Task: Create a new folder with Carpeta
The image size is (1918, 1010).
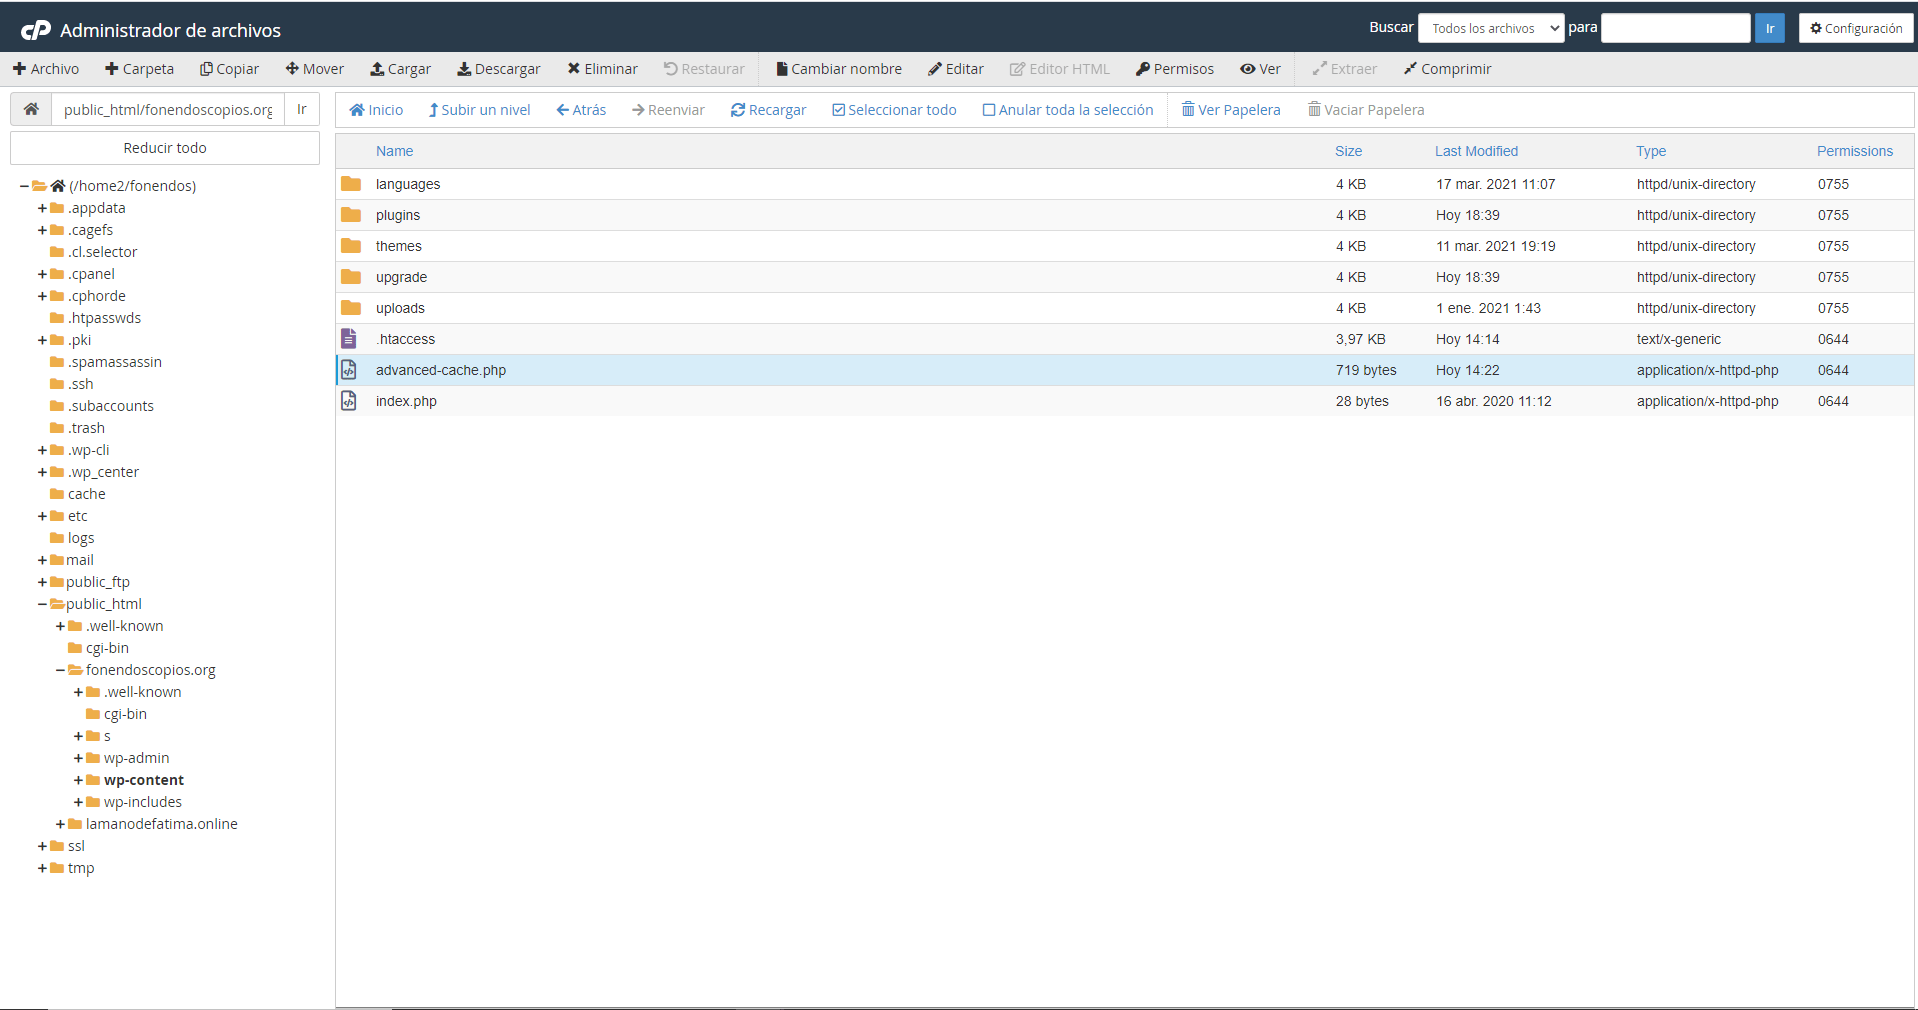Action: [x=139, y=69]
